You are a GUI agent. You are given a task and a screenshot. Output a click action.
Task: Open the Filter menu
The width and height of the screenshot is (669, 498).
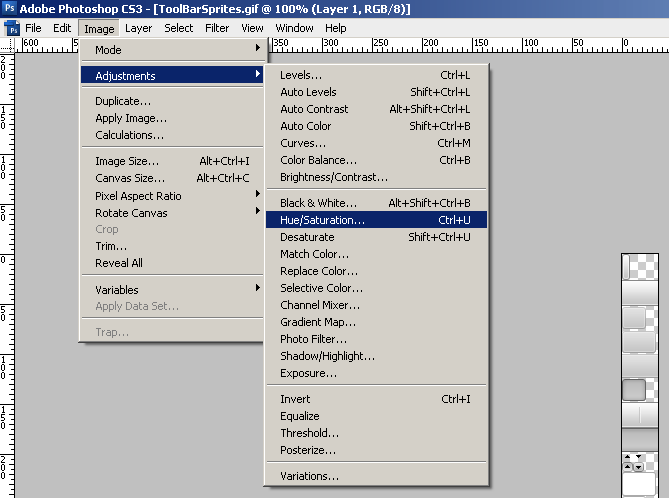[x=217, y=28]
